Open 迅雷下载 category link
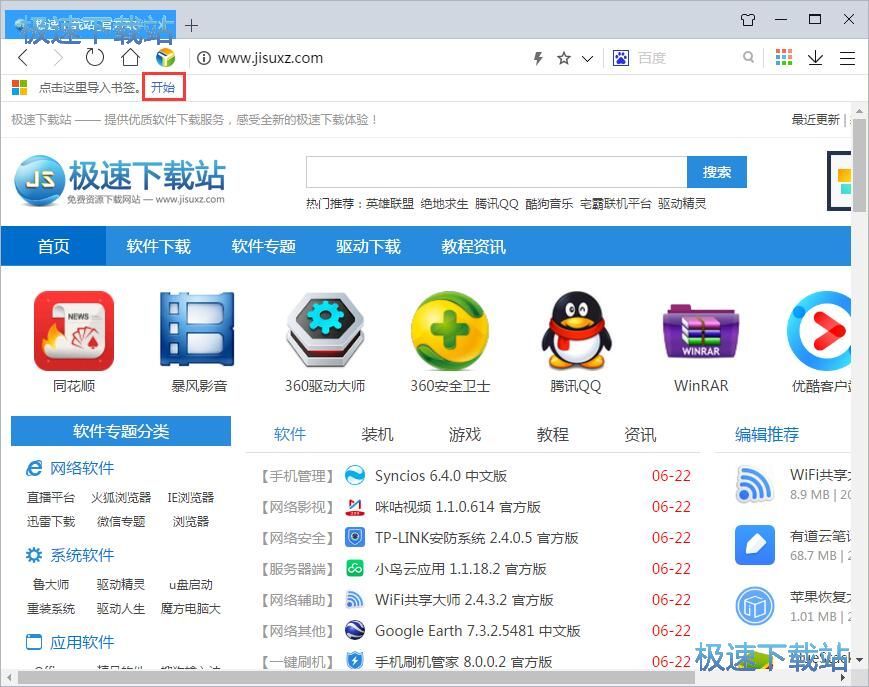 tap(50, 521)
